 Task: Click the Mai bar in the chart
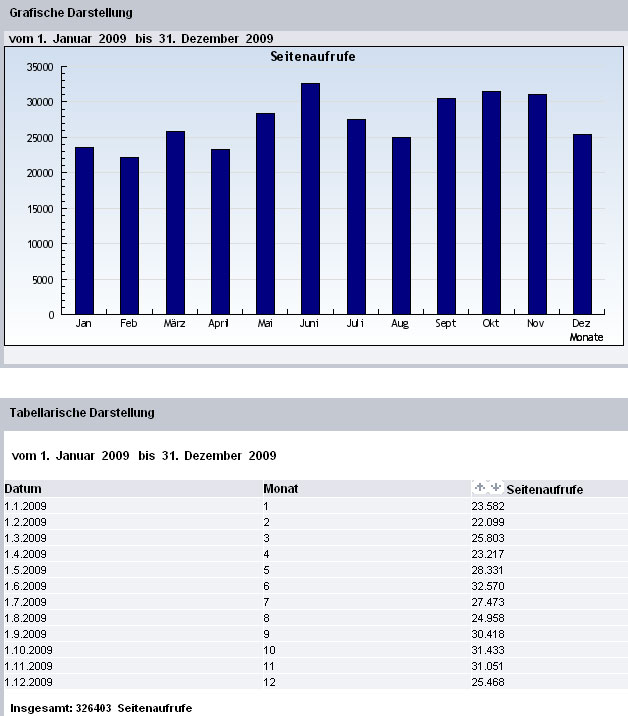265,213
